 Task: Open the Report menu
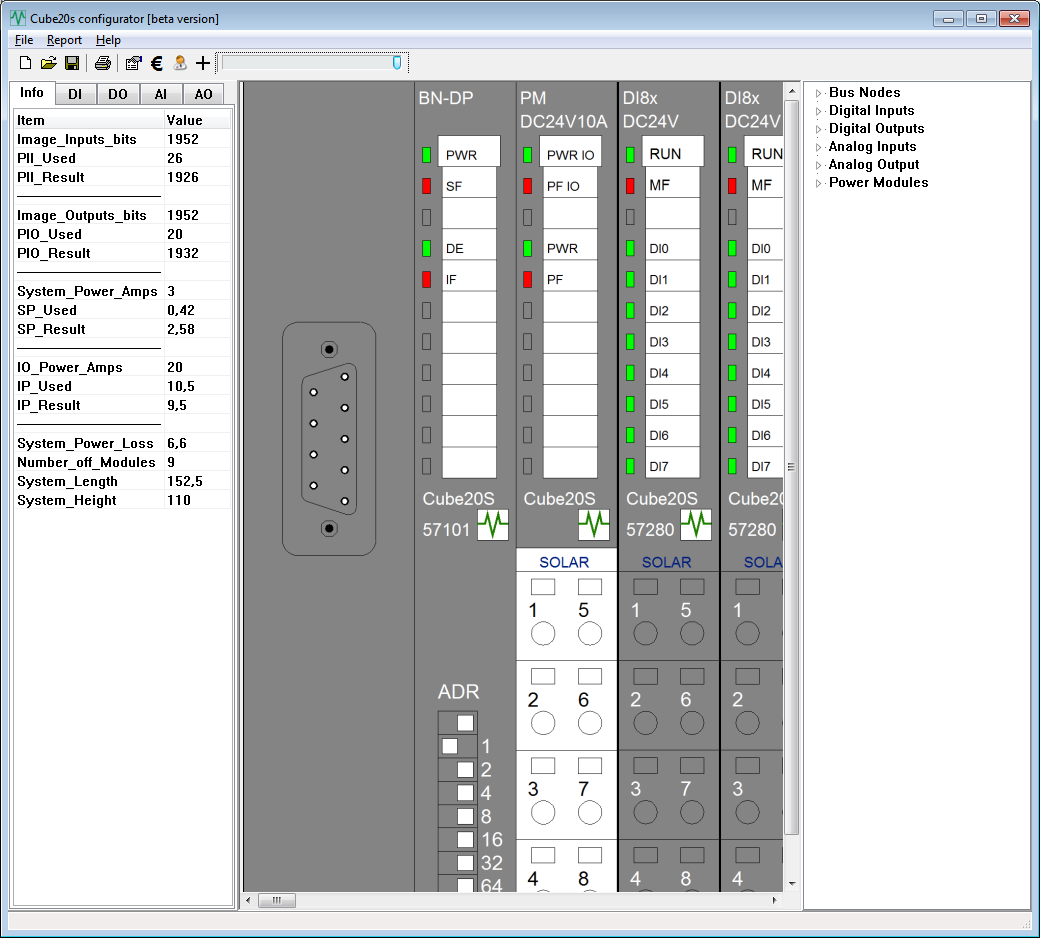pos(64,40)
